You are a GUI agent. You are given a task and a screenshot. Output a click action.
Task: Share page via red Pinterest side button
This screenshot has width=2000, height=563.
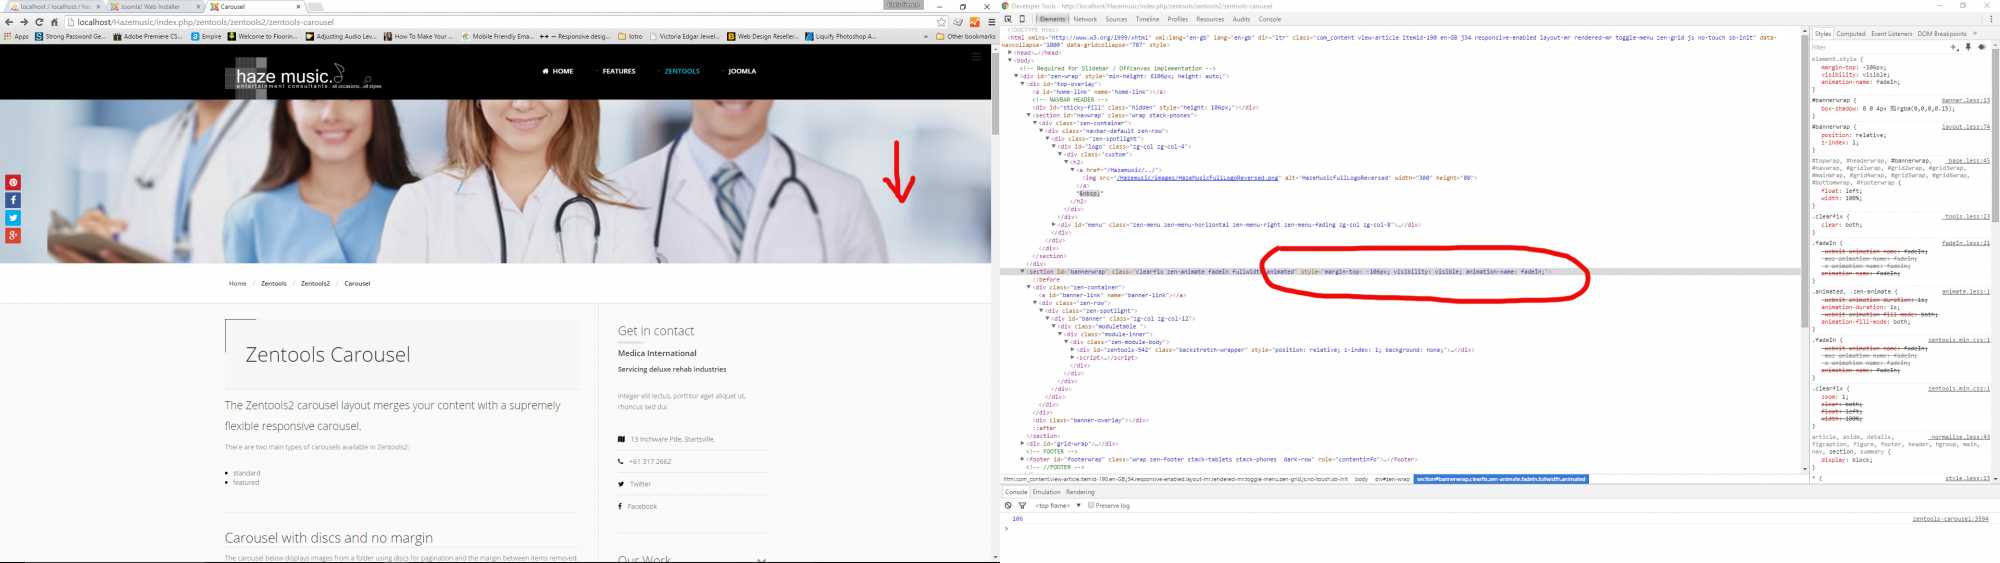click(13, 182)
